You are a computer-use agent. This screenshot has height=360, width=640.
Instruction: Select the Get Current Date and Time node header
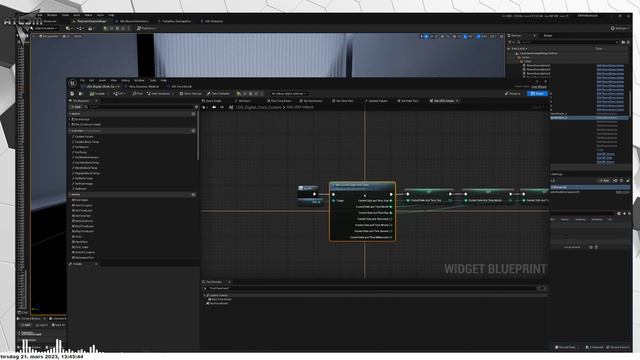coord(362,187)
